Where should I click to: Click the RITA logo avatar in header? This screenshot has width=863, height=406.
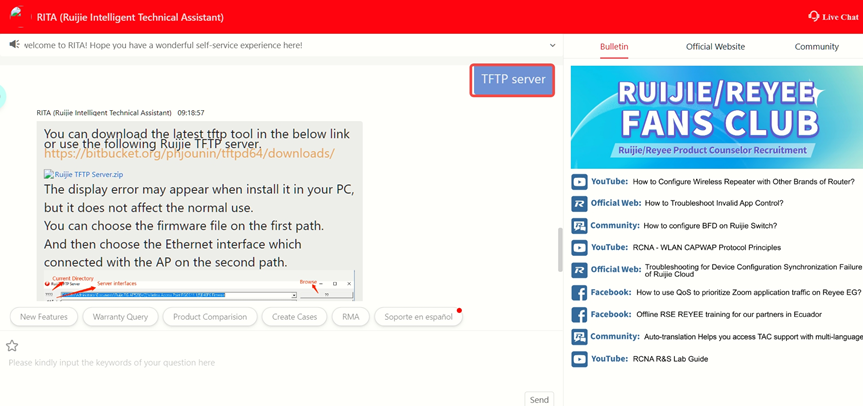[x=18, y=16]
